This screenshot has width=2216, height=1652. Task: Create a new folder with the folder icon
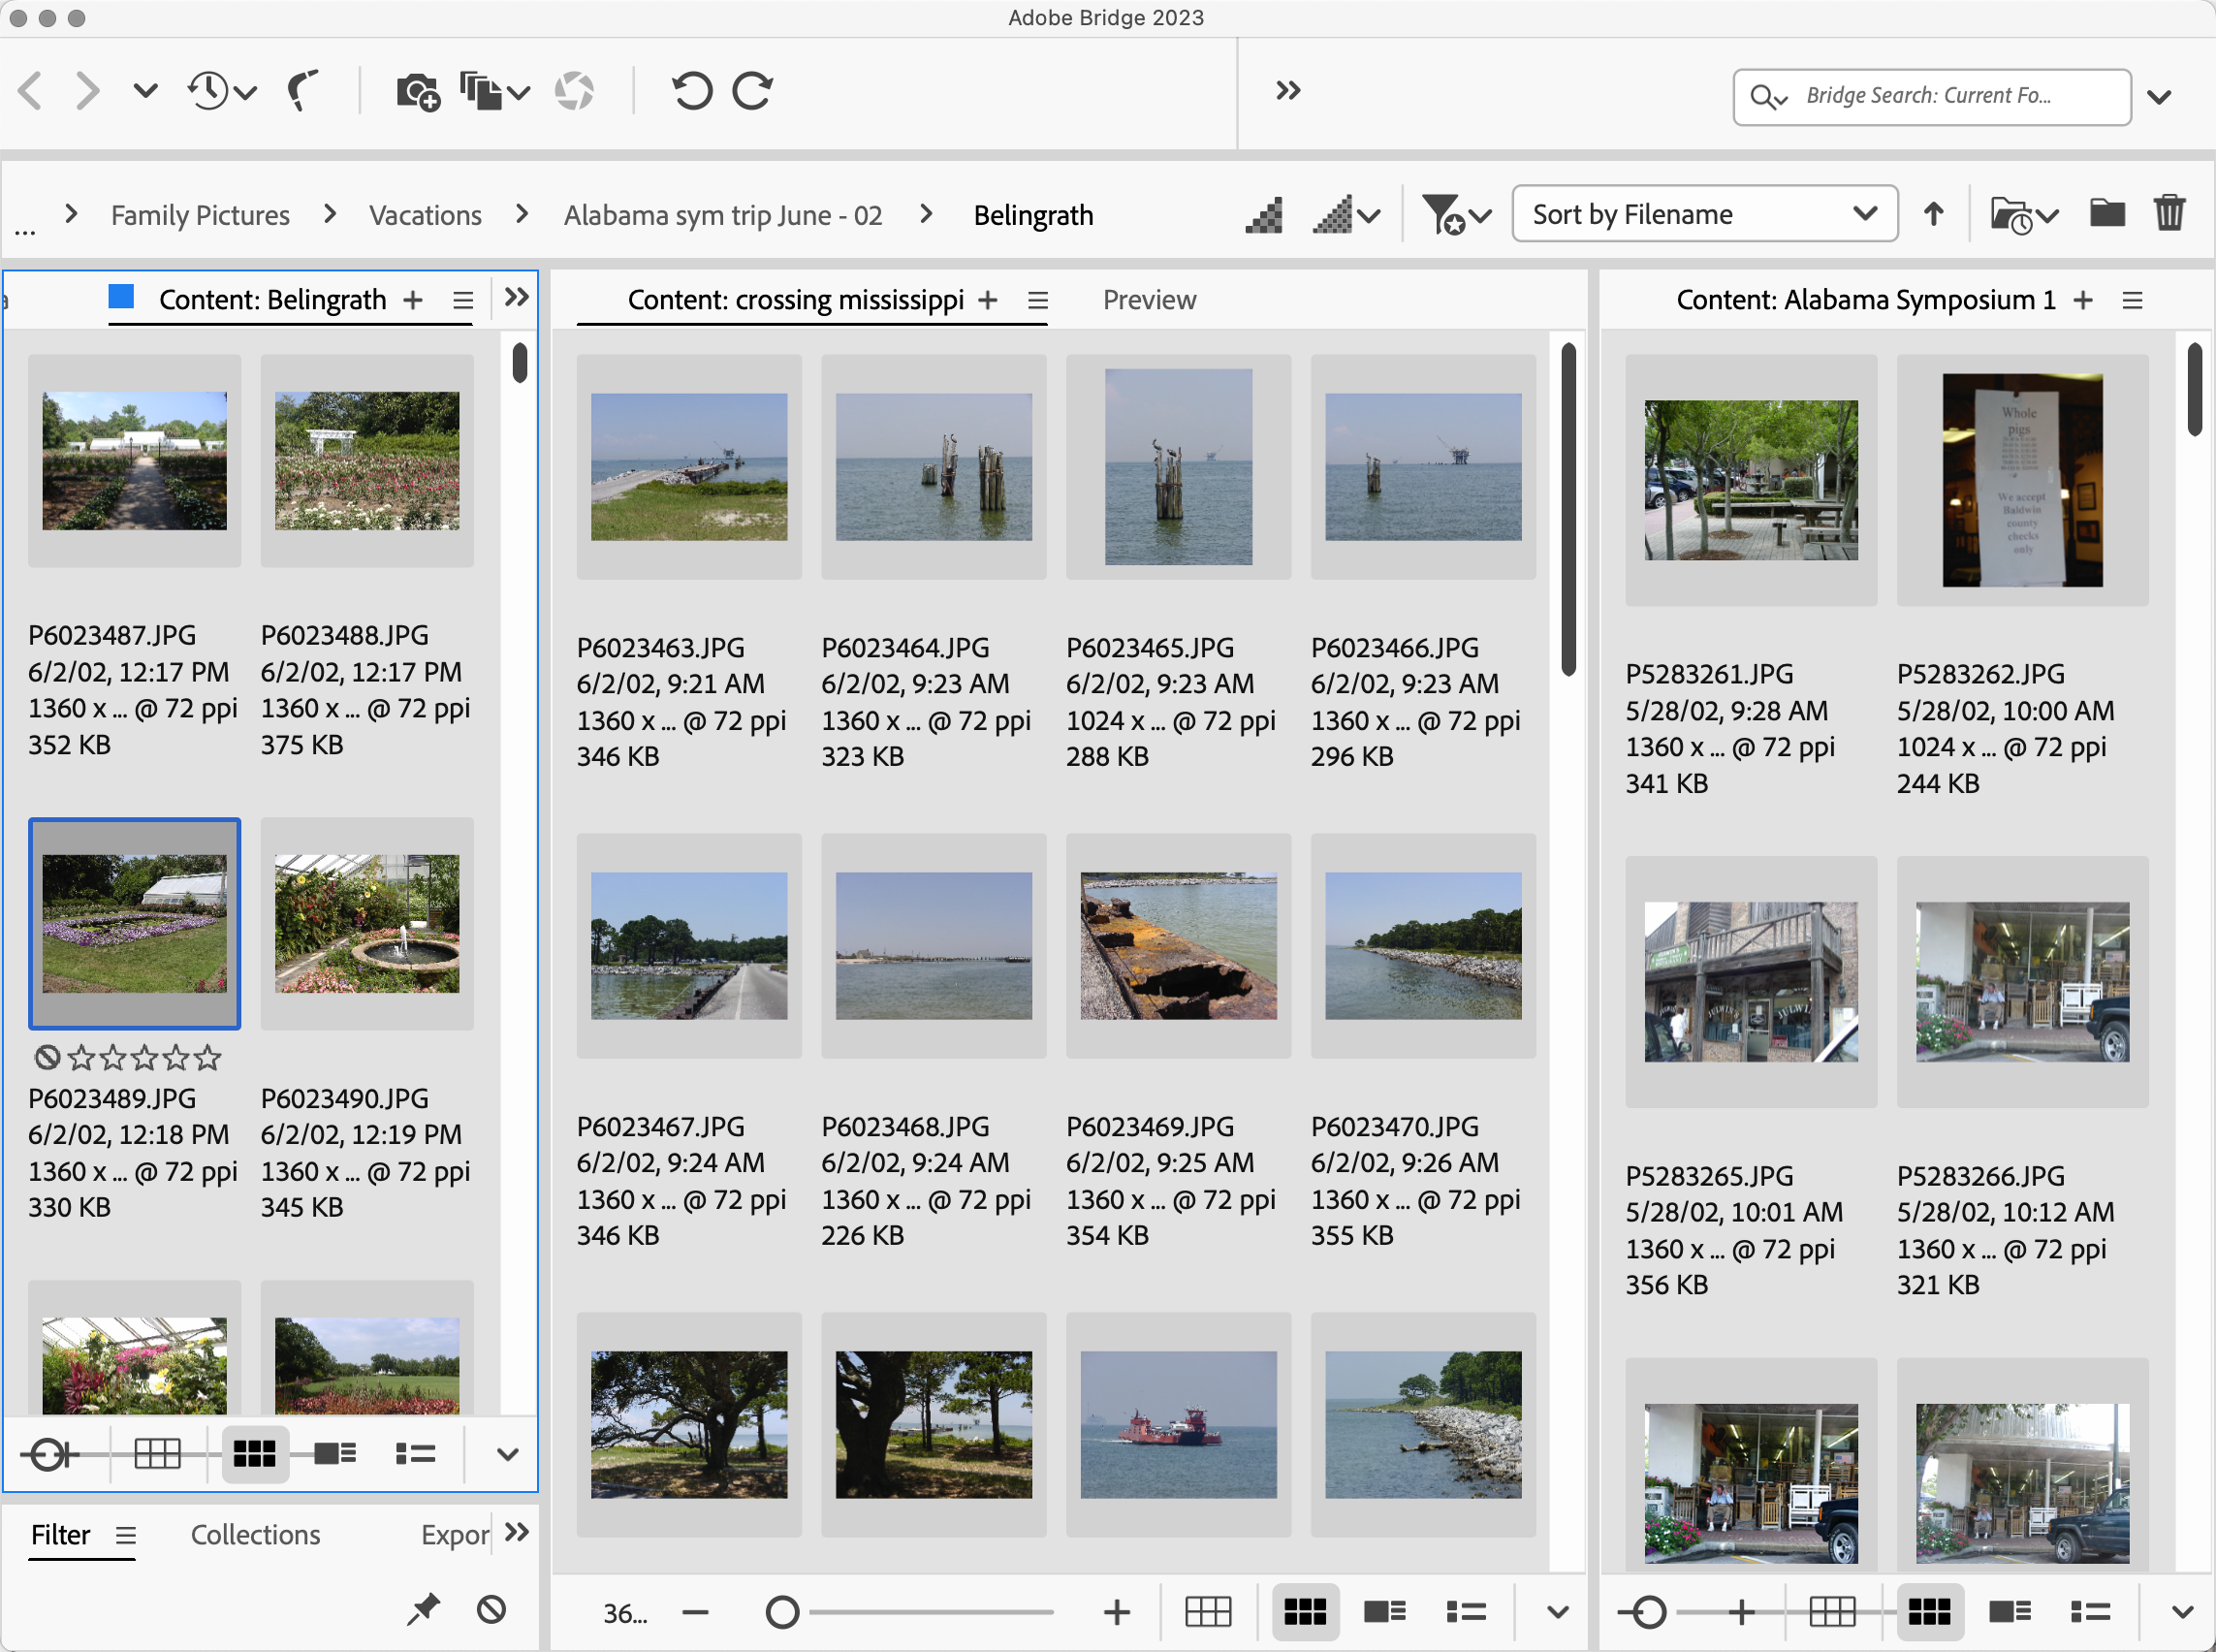click(x=2106, y=213)
